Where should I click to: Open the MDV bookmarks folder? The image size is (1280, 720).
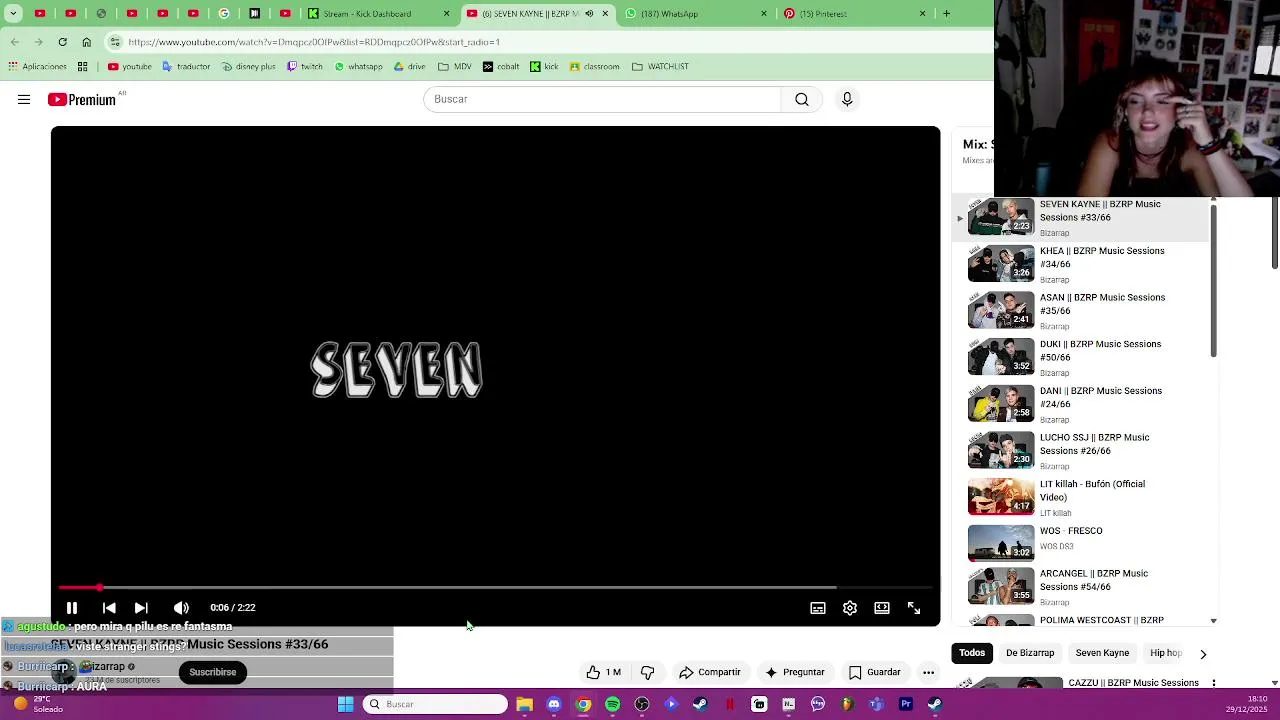tap(454, 67)
